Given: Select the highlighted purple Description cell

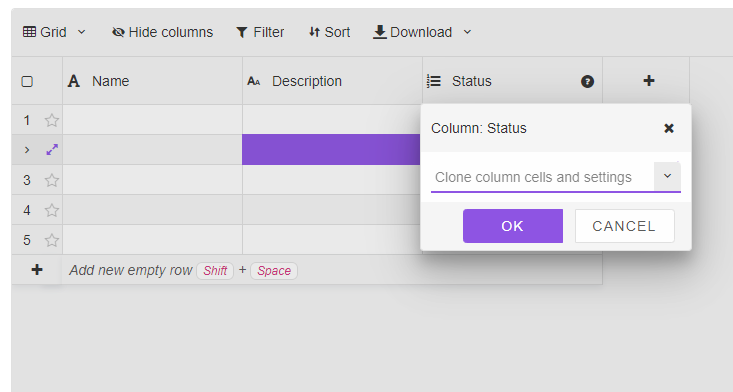Looking at the screenshot, I should (x=331, y=150).
